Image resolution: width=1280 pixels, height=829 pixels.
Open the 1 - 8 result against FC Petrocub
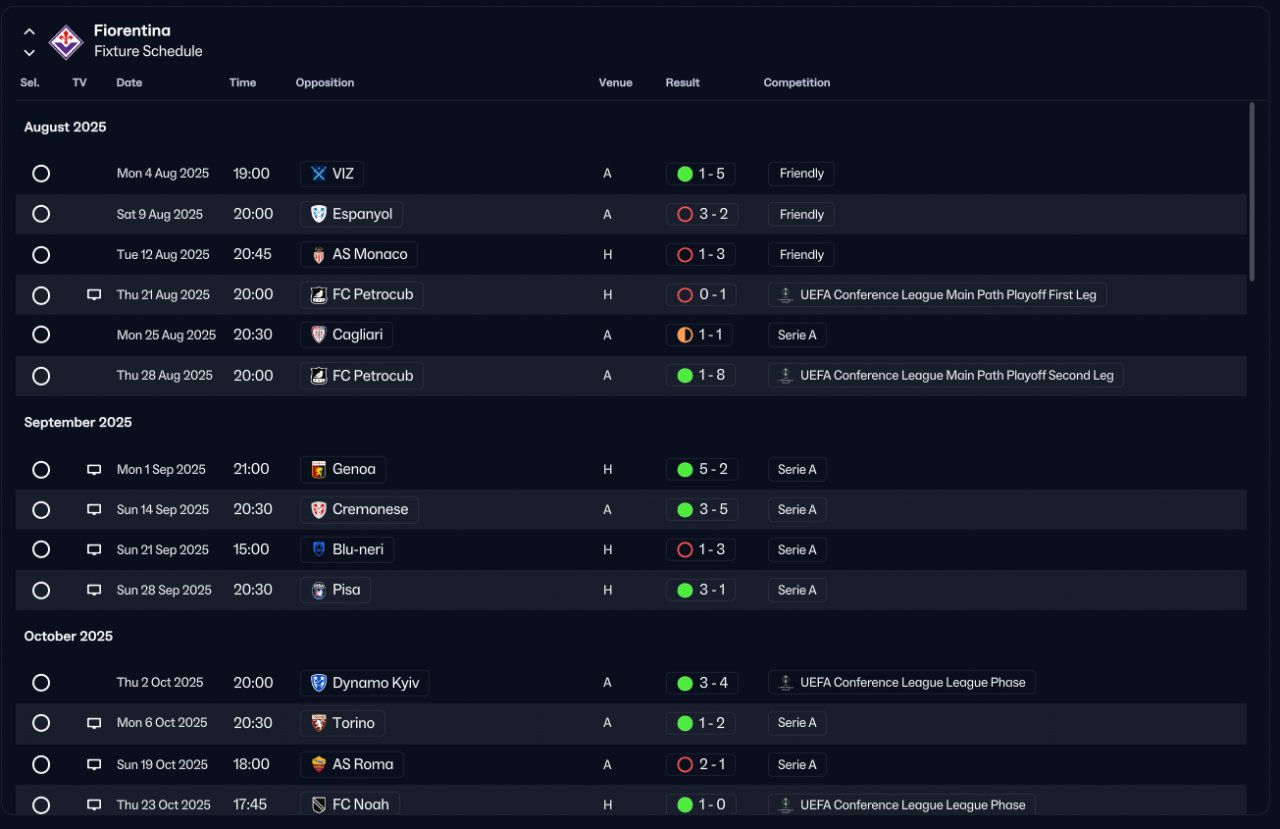point(701,376)
